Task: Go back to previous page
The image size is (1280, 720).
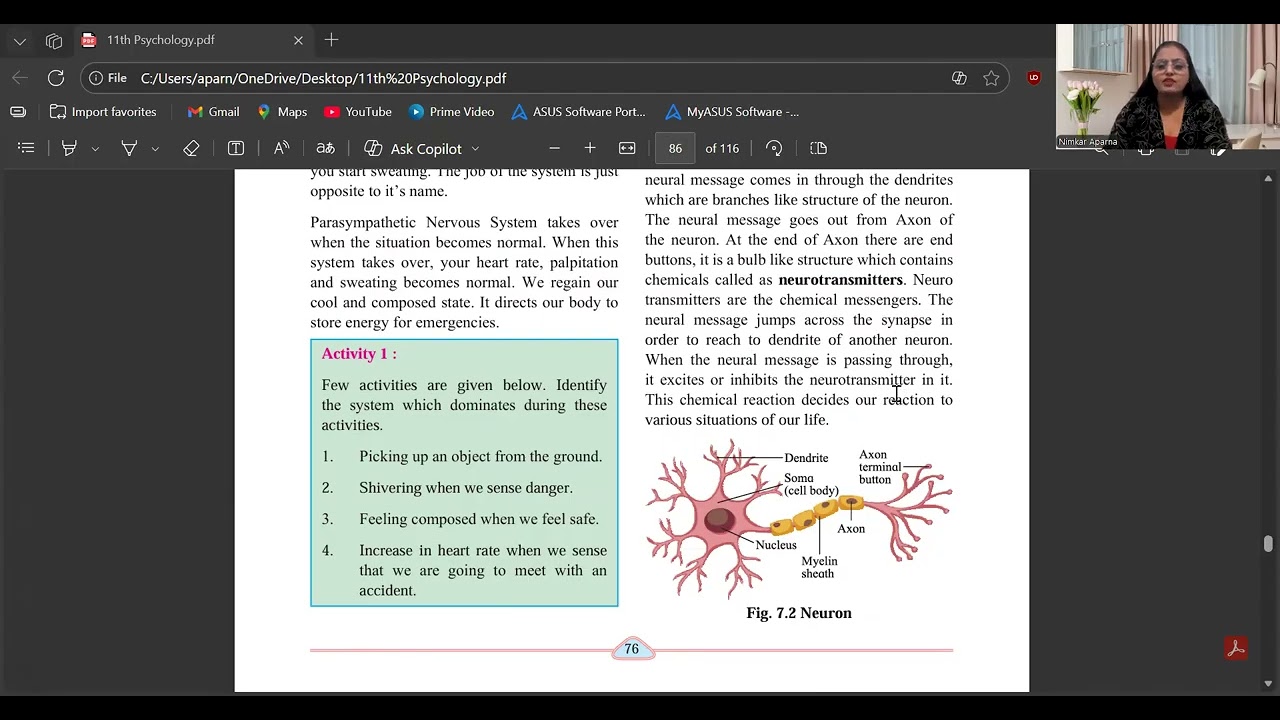Action: (x=20, y=78)
